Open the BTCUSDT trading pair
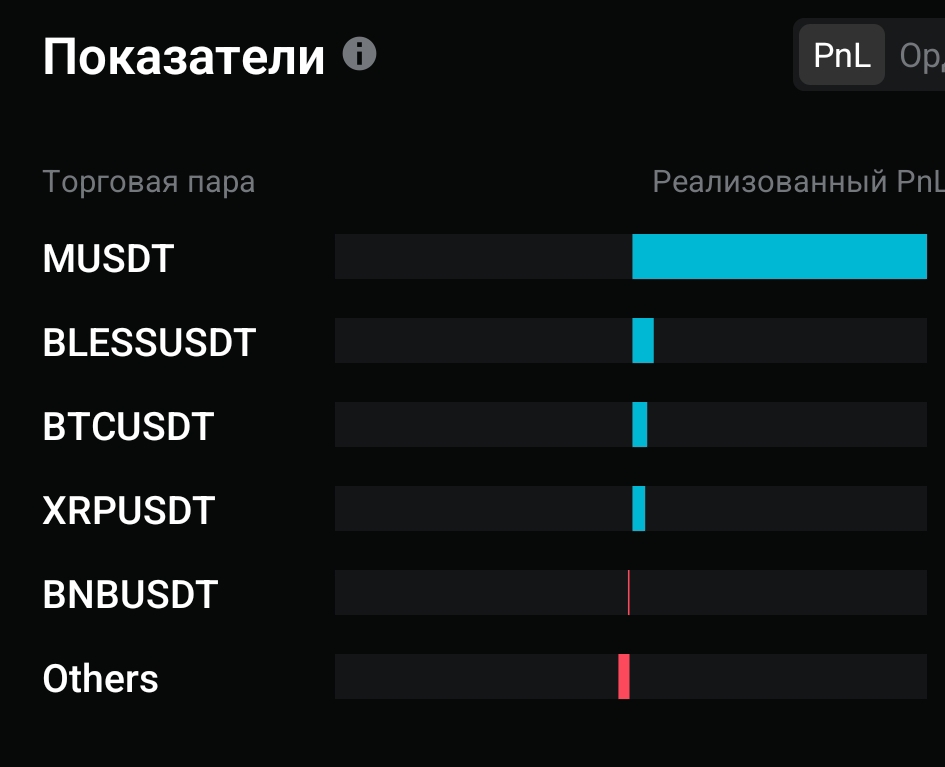945x767 pixels. point(128,427)
